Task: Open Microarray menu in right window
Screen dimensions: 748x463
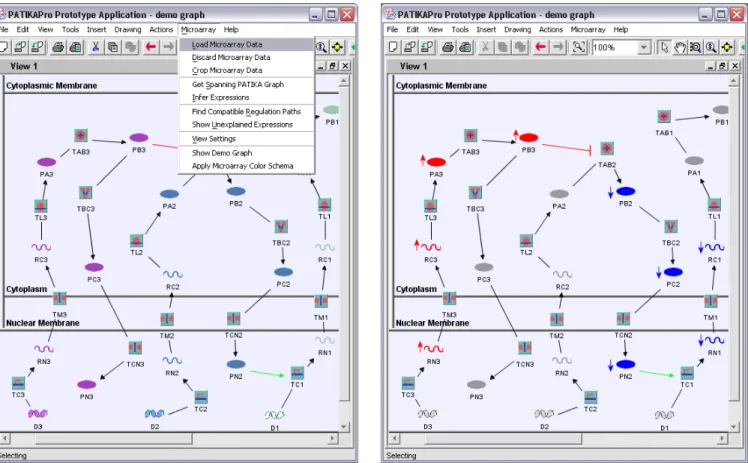Action: [x=588, y=30]
